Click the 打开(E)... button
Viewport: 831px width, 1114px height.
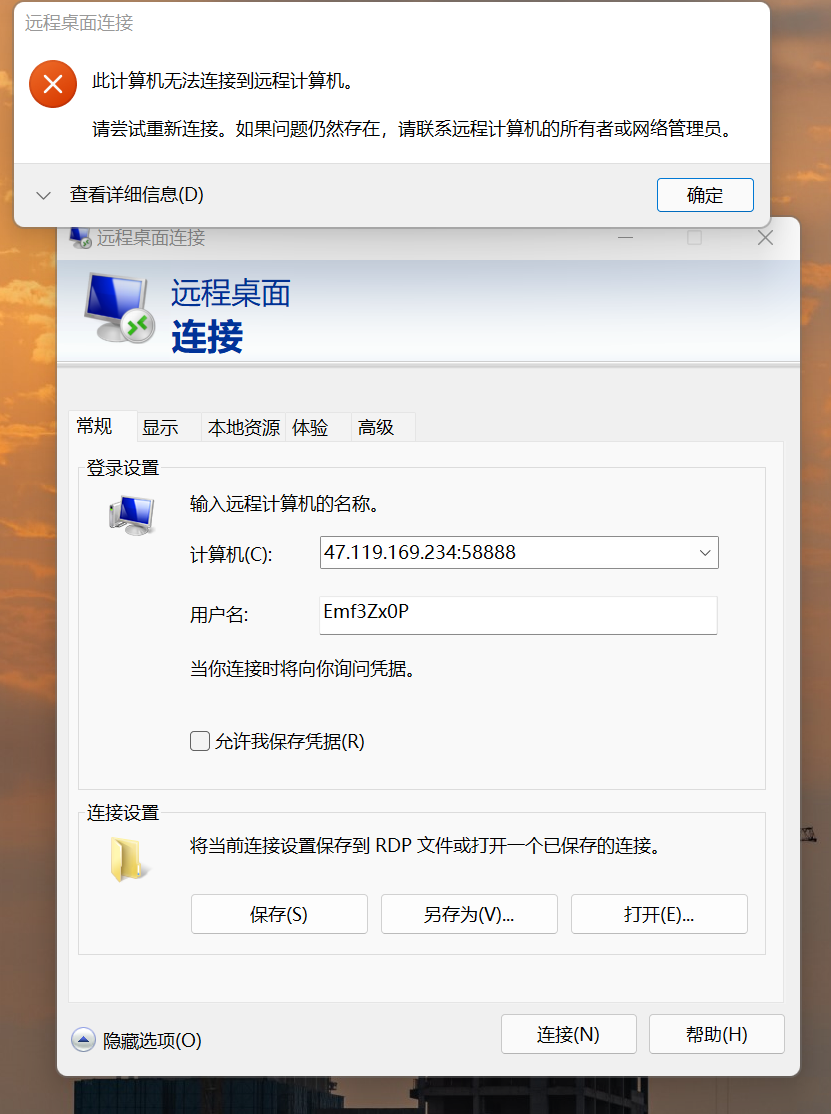659,914
